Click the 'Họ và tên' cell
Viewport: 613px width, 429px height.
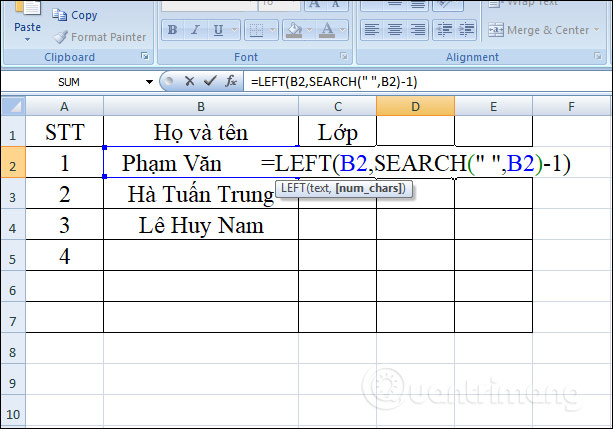[x=201, y=132]
